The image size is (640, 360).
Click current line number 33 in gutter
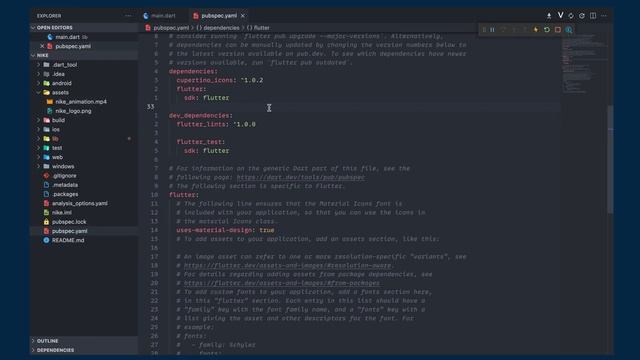click(x=151, y=107)
